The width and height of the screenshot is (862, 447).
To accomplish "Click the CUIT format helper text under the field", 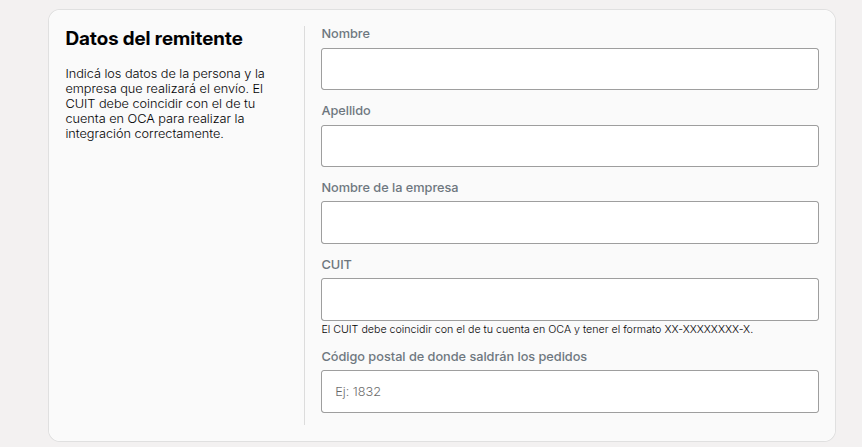I will [x=537, y=329].
